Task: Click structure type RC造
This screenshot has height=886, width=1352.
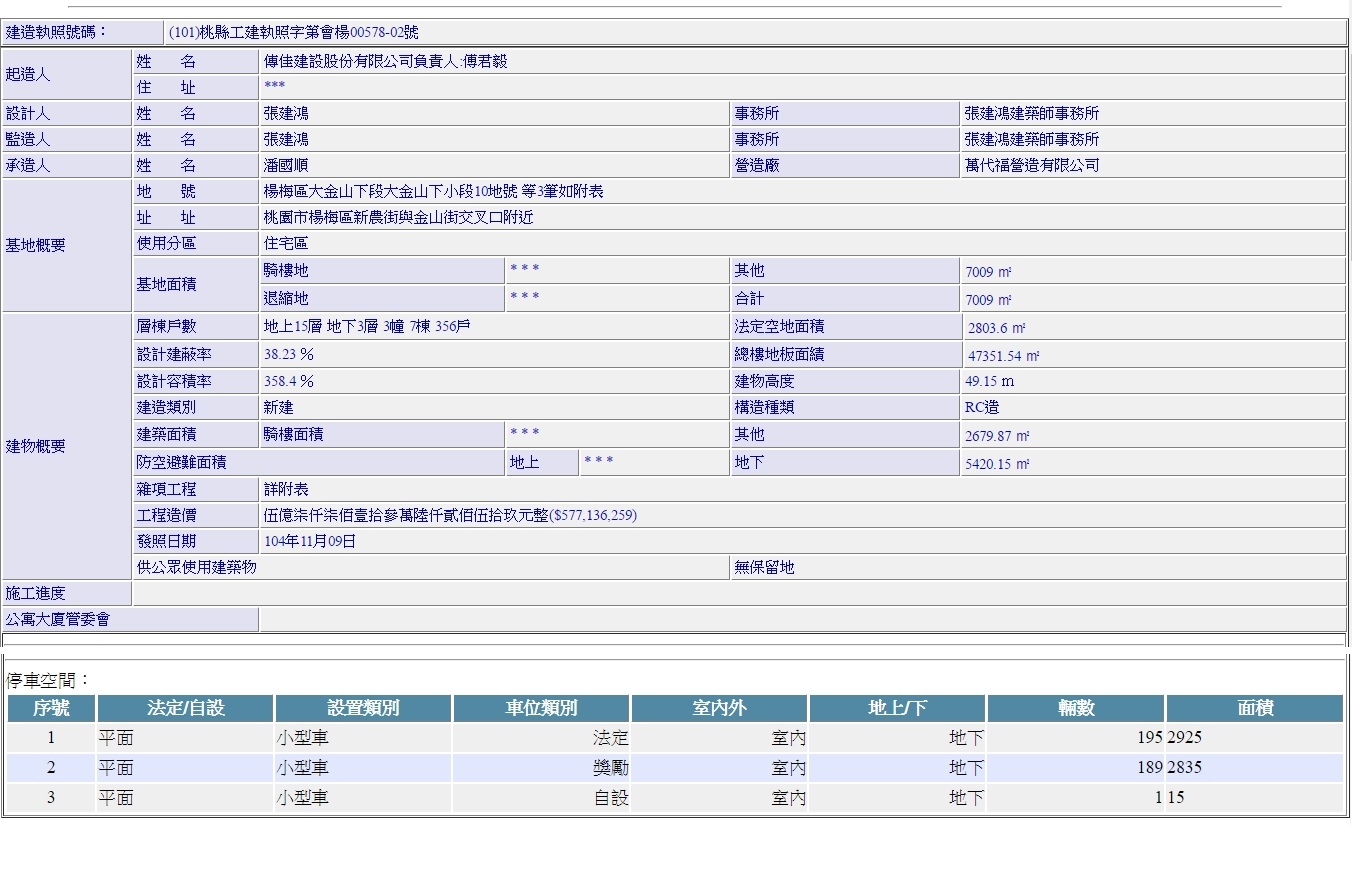Action: pyautogui.click(x=982, y=407)
